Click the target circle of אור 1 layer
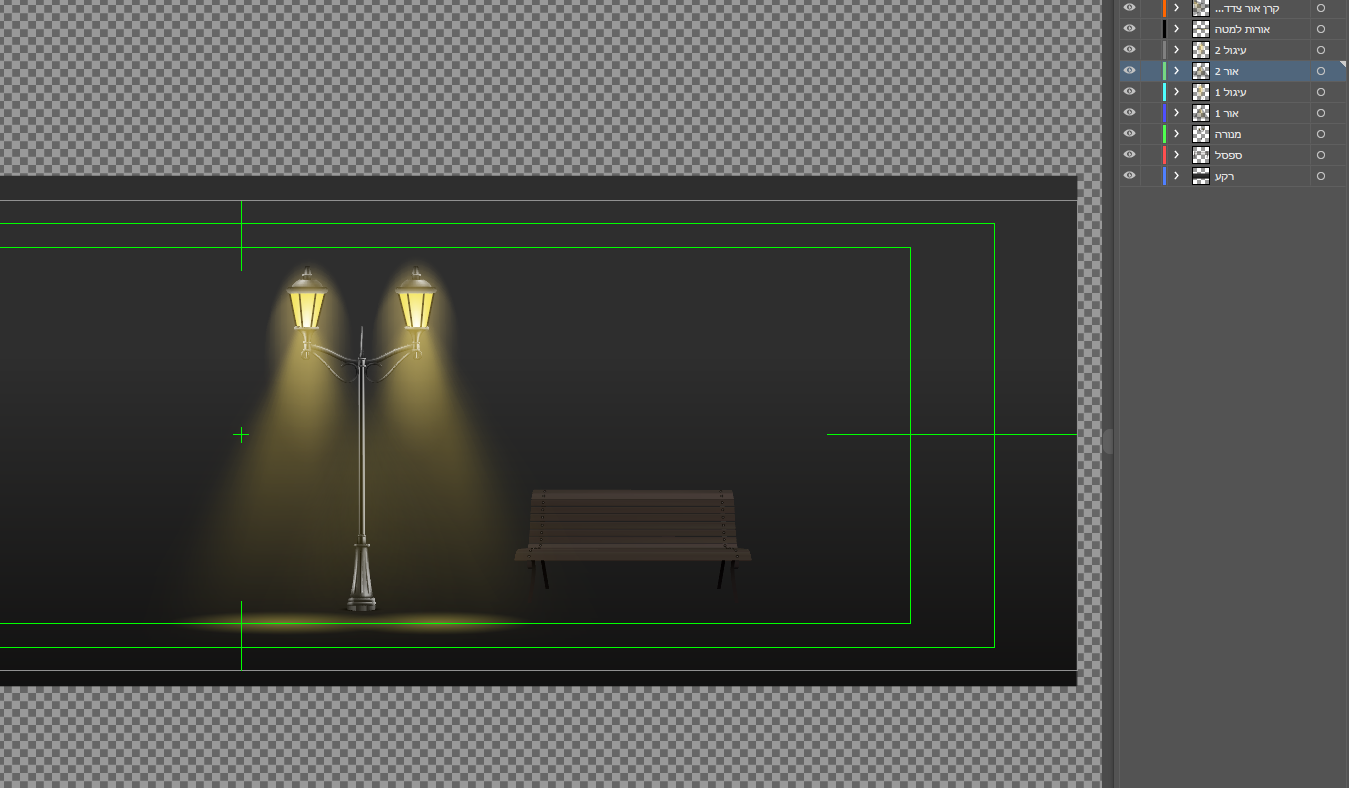Image resolution: width=1349 pixels, height=788 pixels. pyautogui.click(x=1321, y=113)
